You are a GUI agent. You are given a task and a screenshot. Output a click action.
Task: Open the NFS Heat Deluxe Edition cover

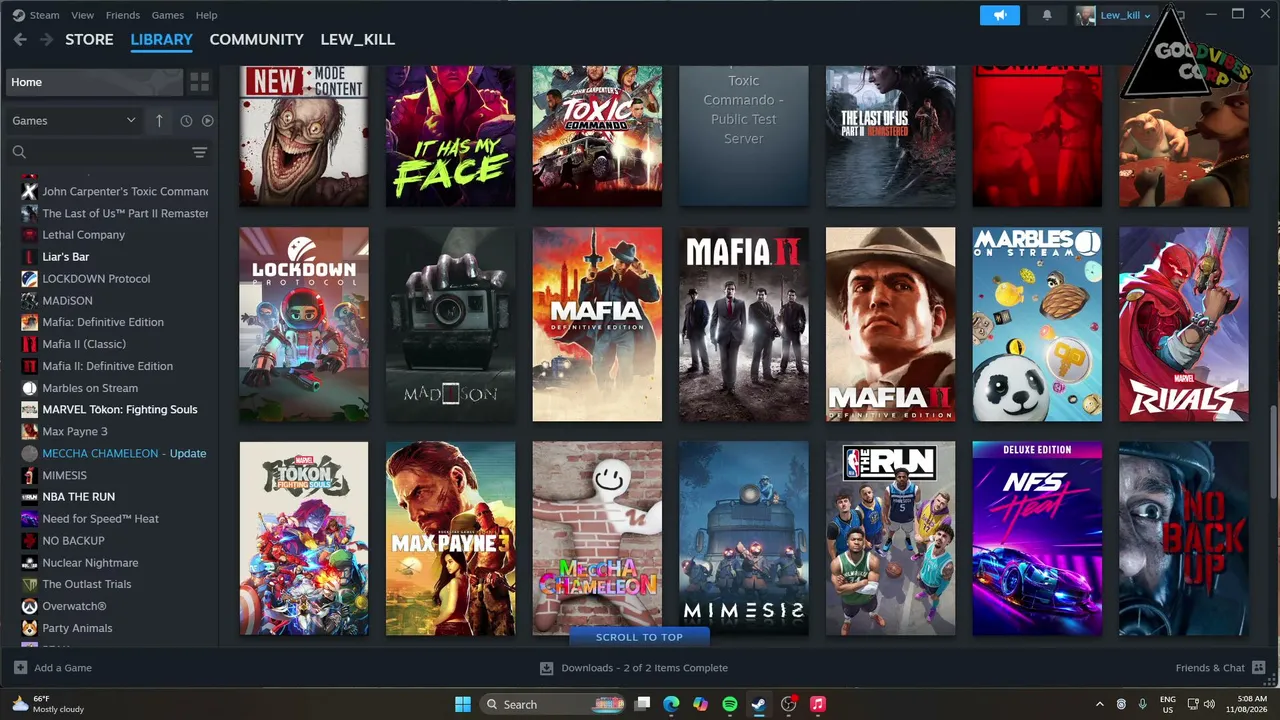(1037, 539)
